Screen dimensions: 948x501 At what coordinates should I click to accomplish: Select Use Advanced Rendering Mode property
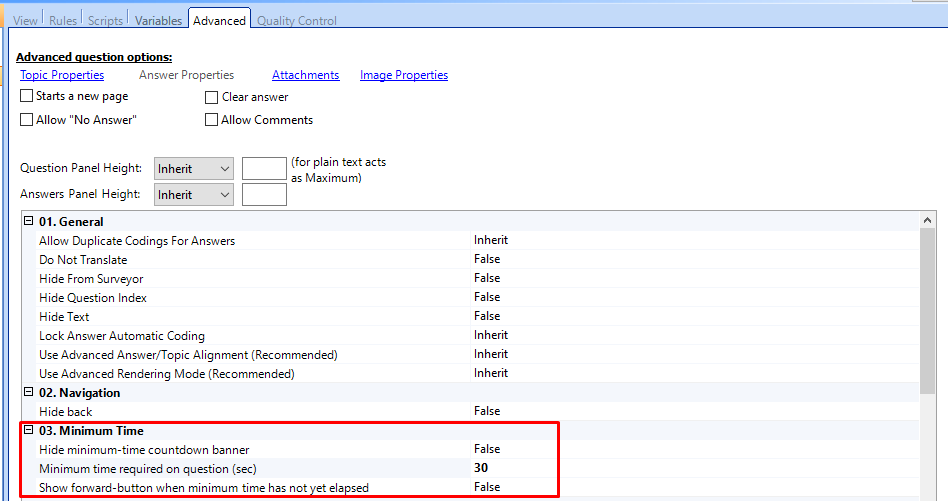tap(478, 373)
